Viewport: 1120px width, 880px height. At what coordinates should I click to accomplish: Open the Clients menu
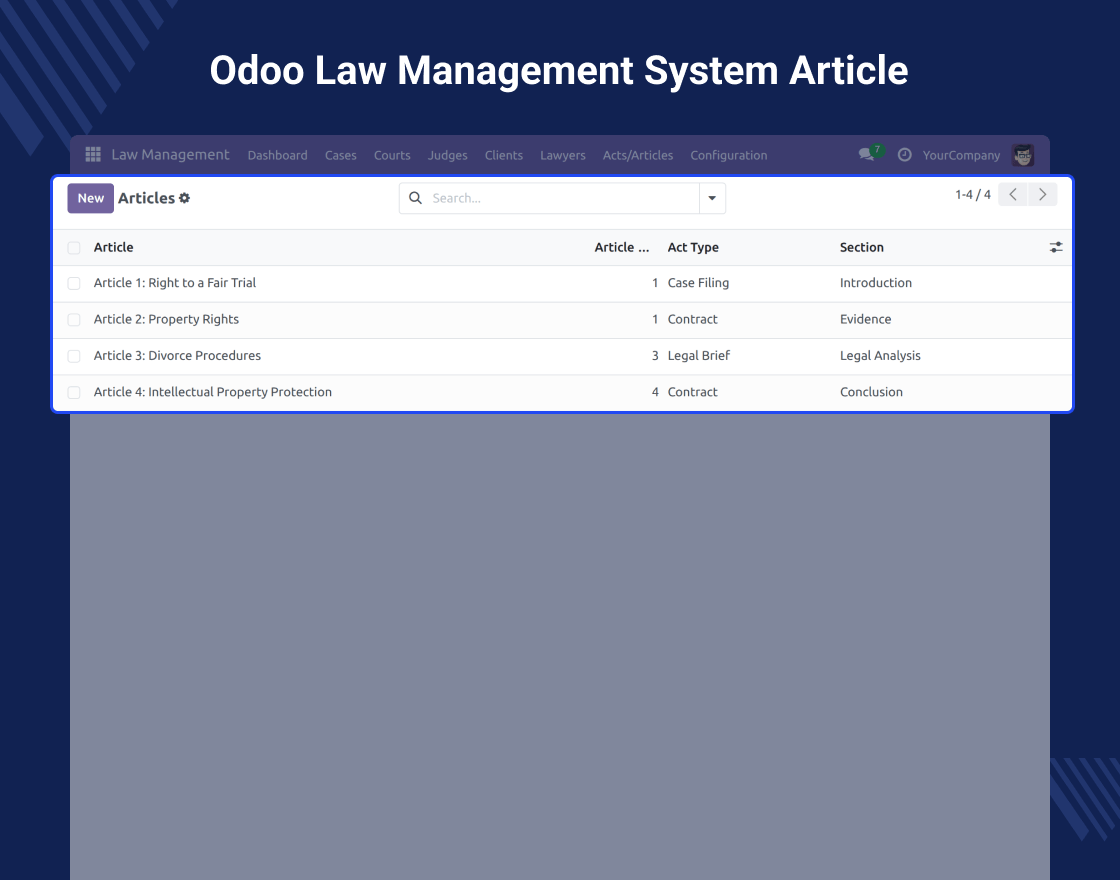[x=504, y=155]
